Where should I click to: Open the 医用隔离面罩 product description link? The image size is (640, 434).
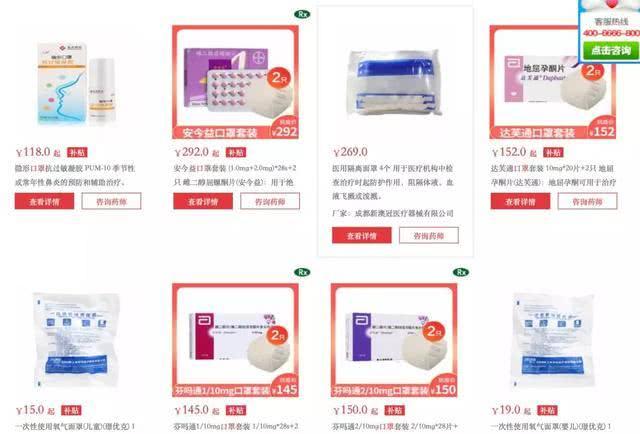(393, 182)
